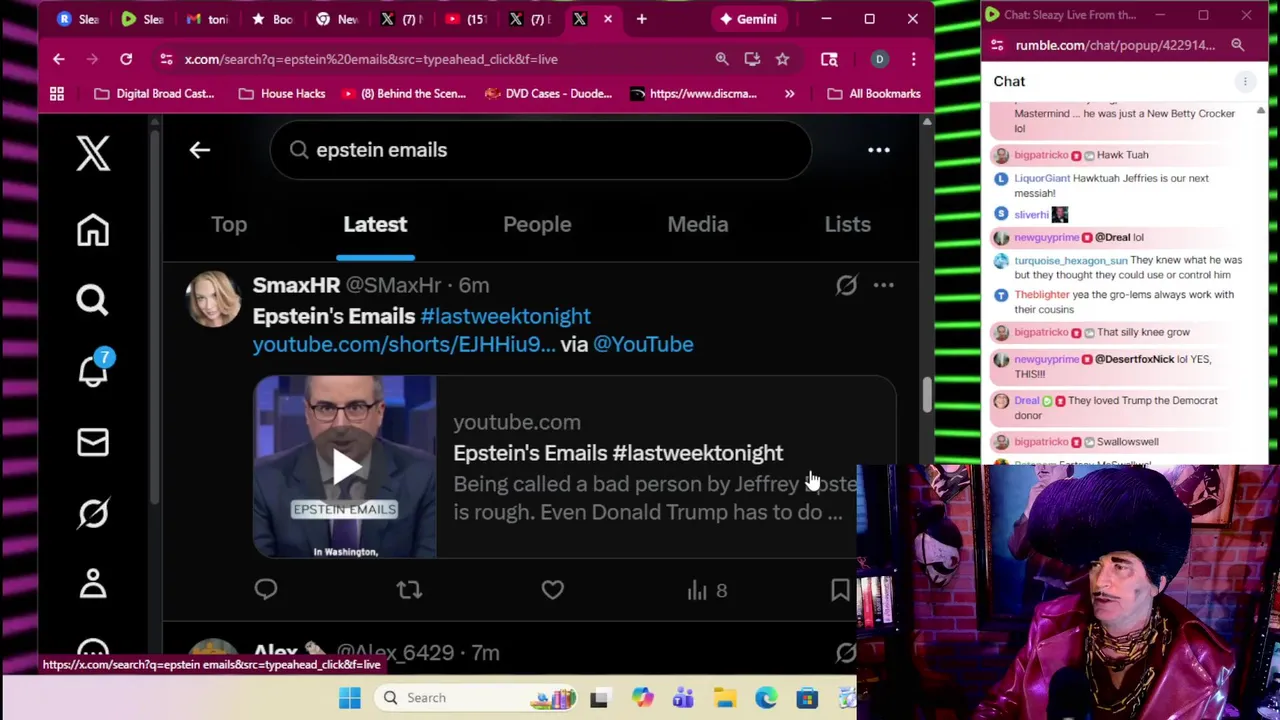Like the SmaxHR post

(x=553, y=590)
